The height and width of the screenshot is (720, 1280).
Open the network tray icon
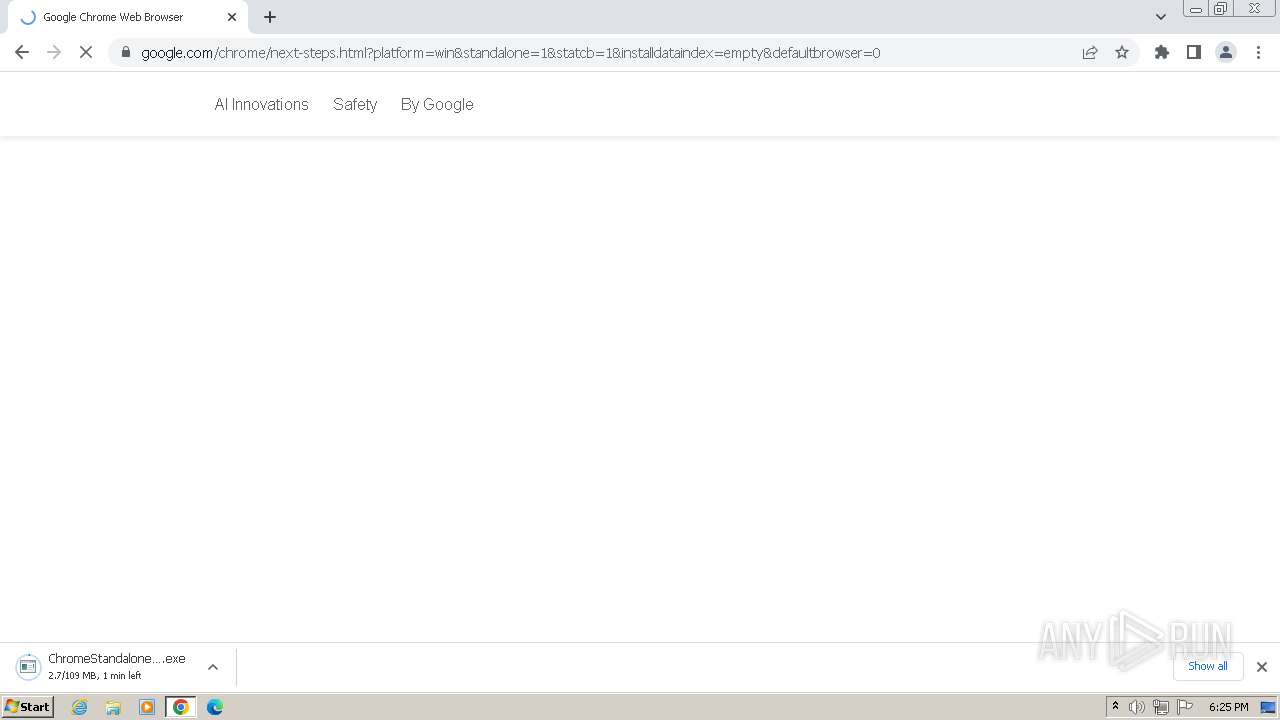click(1161, 707)
